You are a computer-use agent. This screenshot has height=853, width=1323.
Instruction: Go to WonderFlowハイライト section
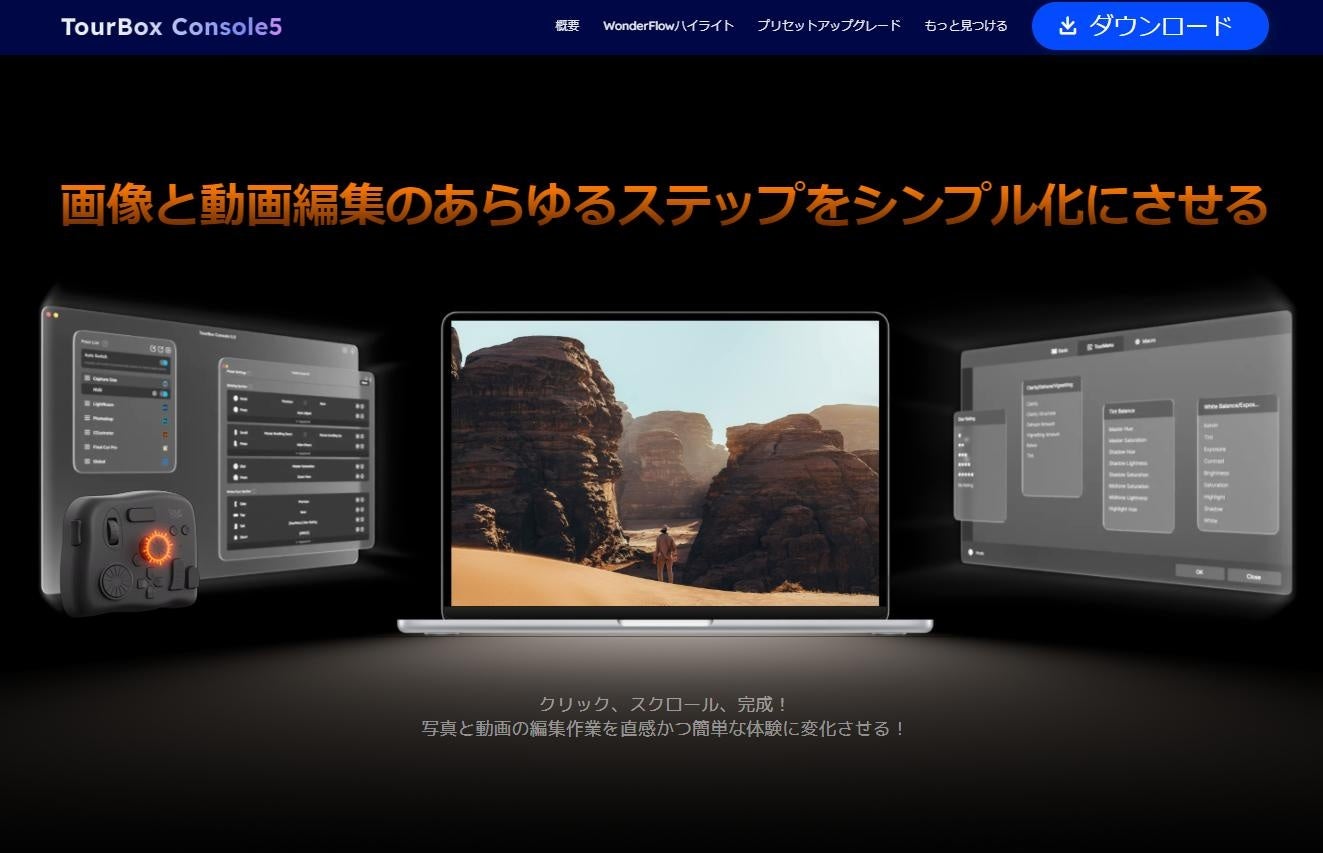coord(668,26)
